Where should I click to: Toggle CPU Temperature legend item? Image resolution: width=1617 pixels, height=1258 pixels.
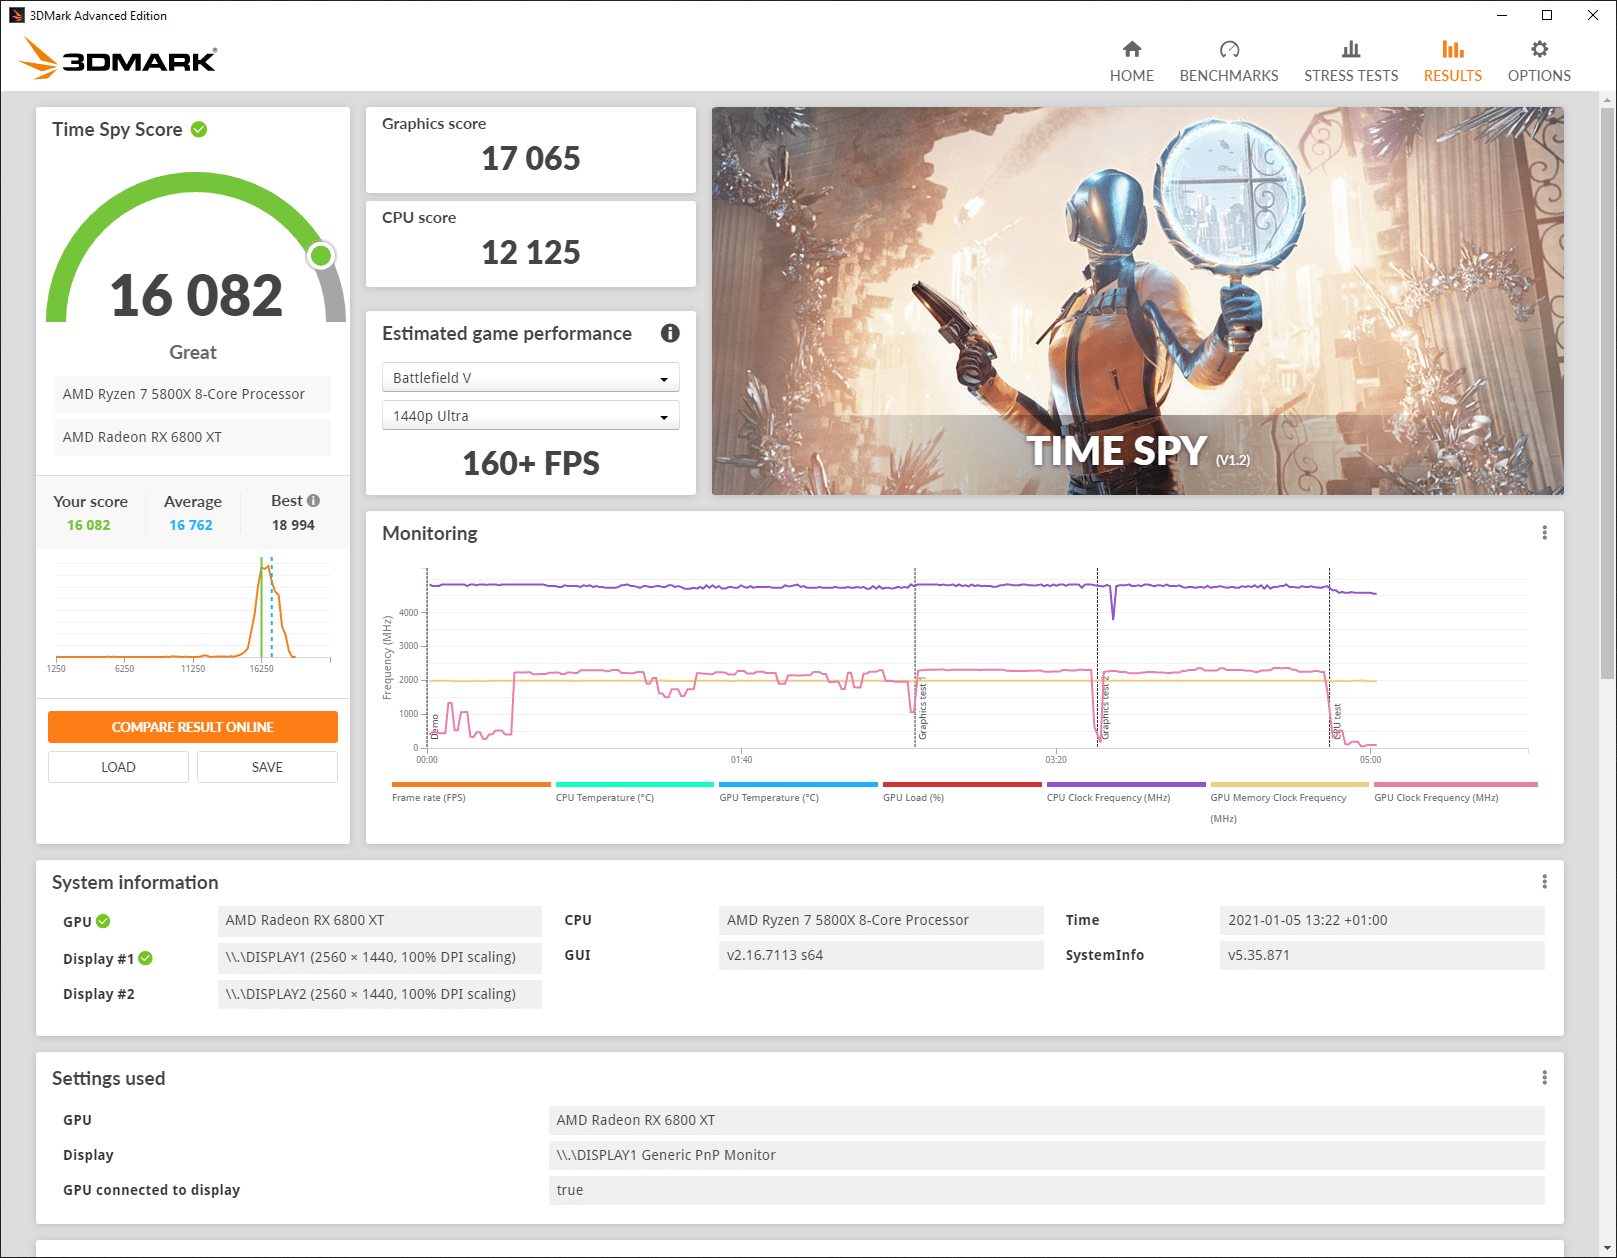635,792
